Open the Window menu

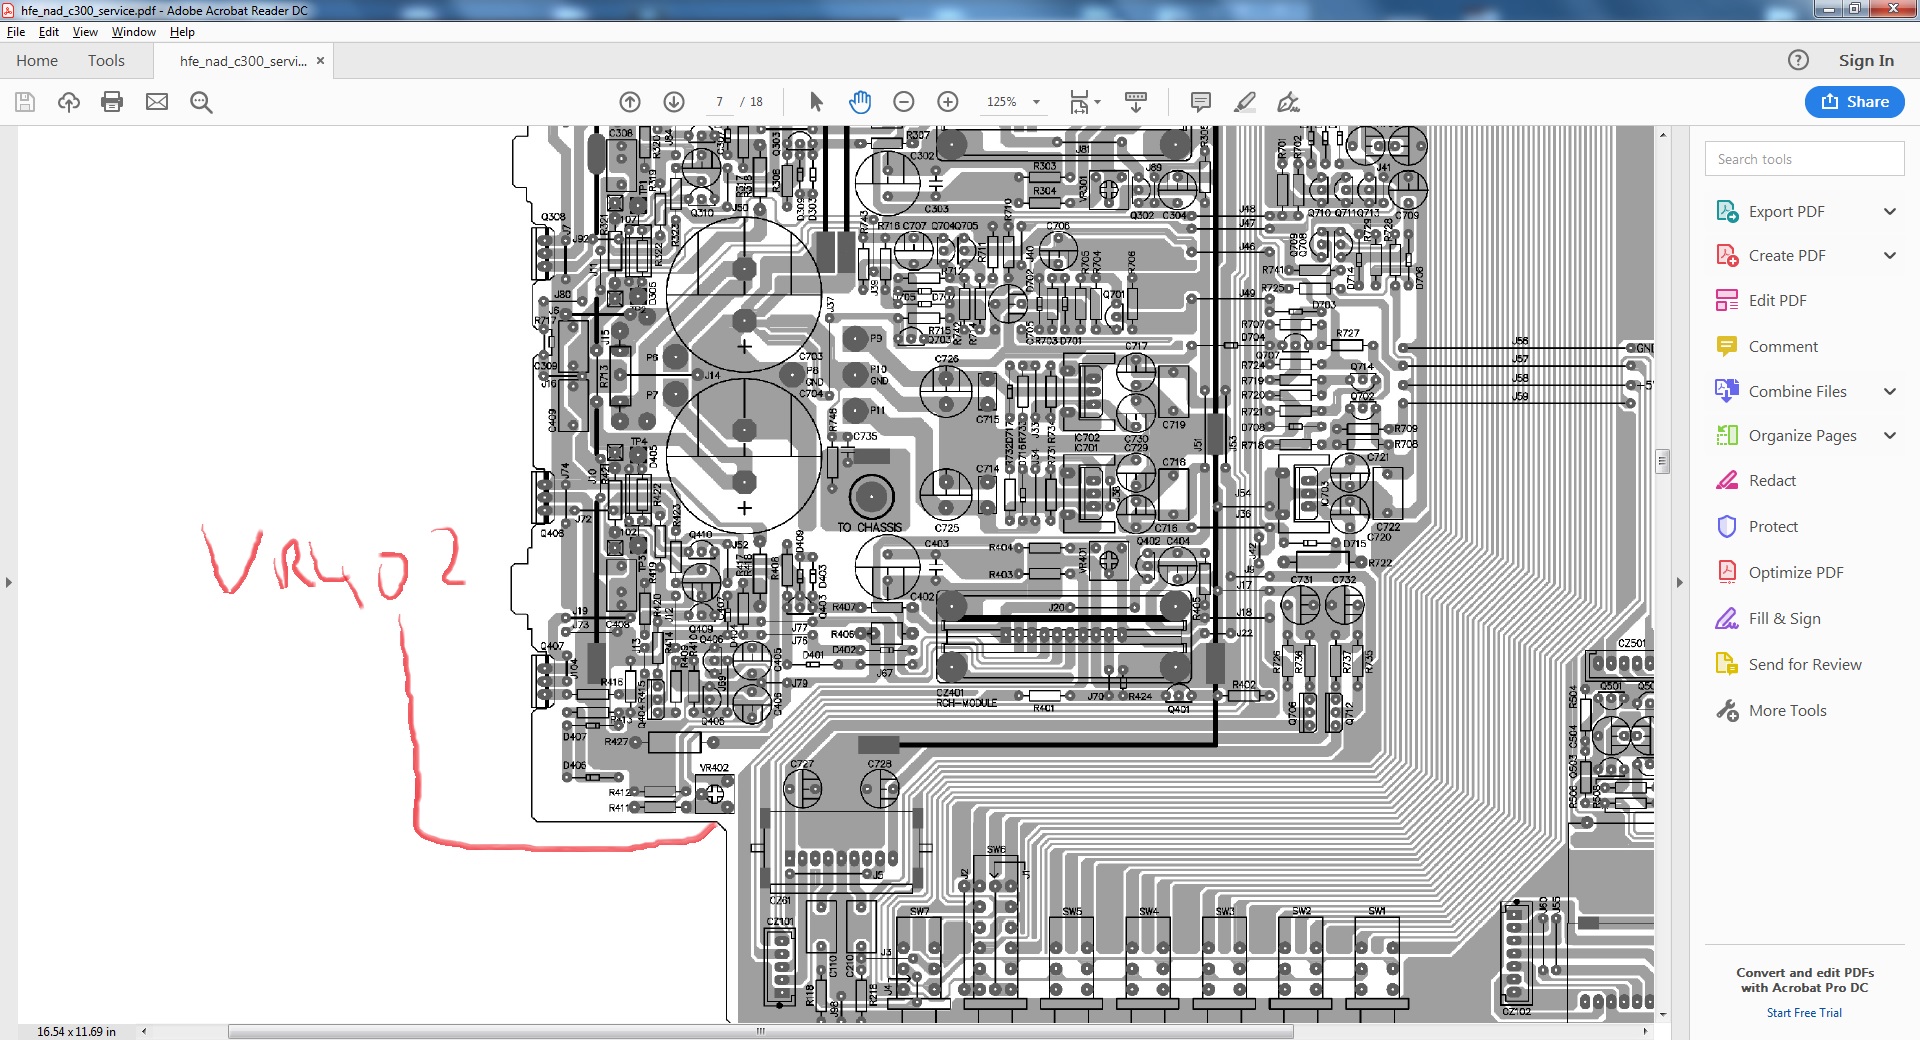point(133,32)
